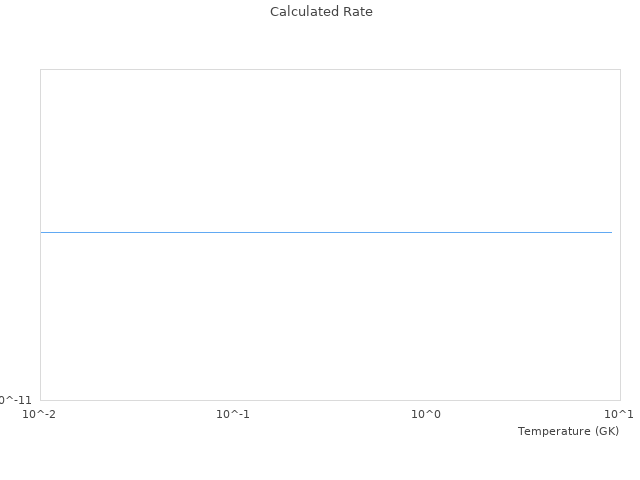The image size is (640, 480).
Task: Click the 10^0 x-axis tick label
Action: [x=426, y=414]
